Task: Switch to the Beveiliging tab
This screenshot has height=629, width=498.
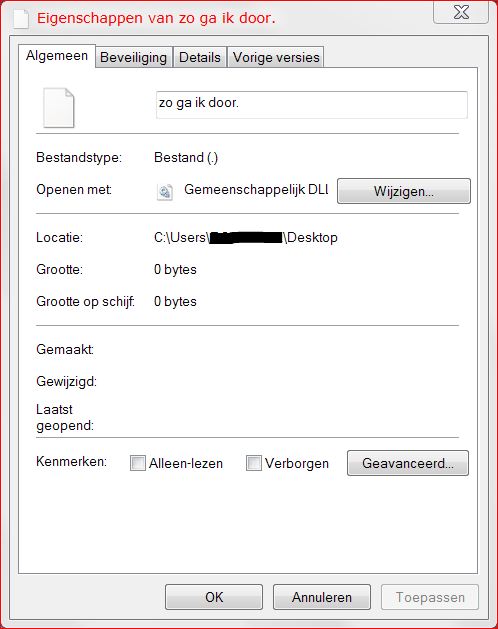Action: [x=134, y=57]
